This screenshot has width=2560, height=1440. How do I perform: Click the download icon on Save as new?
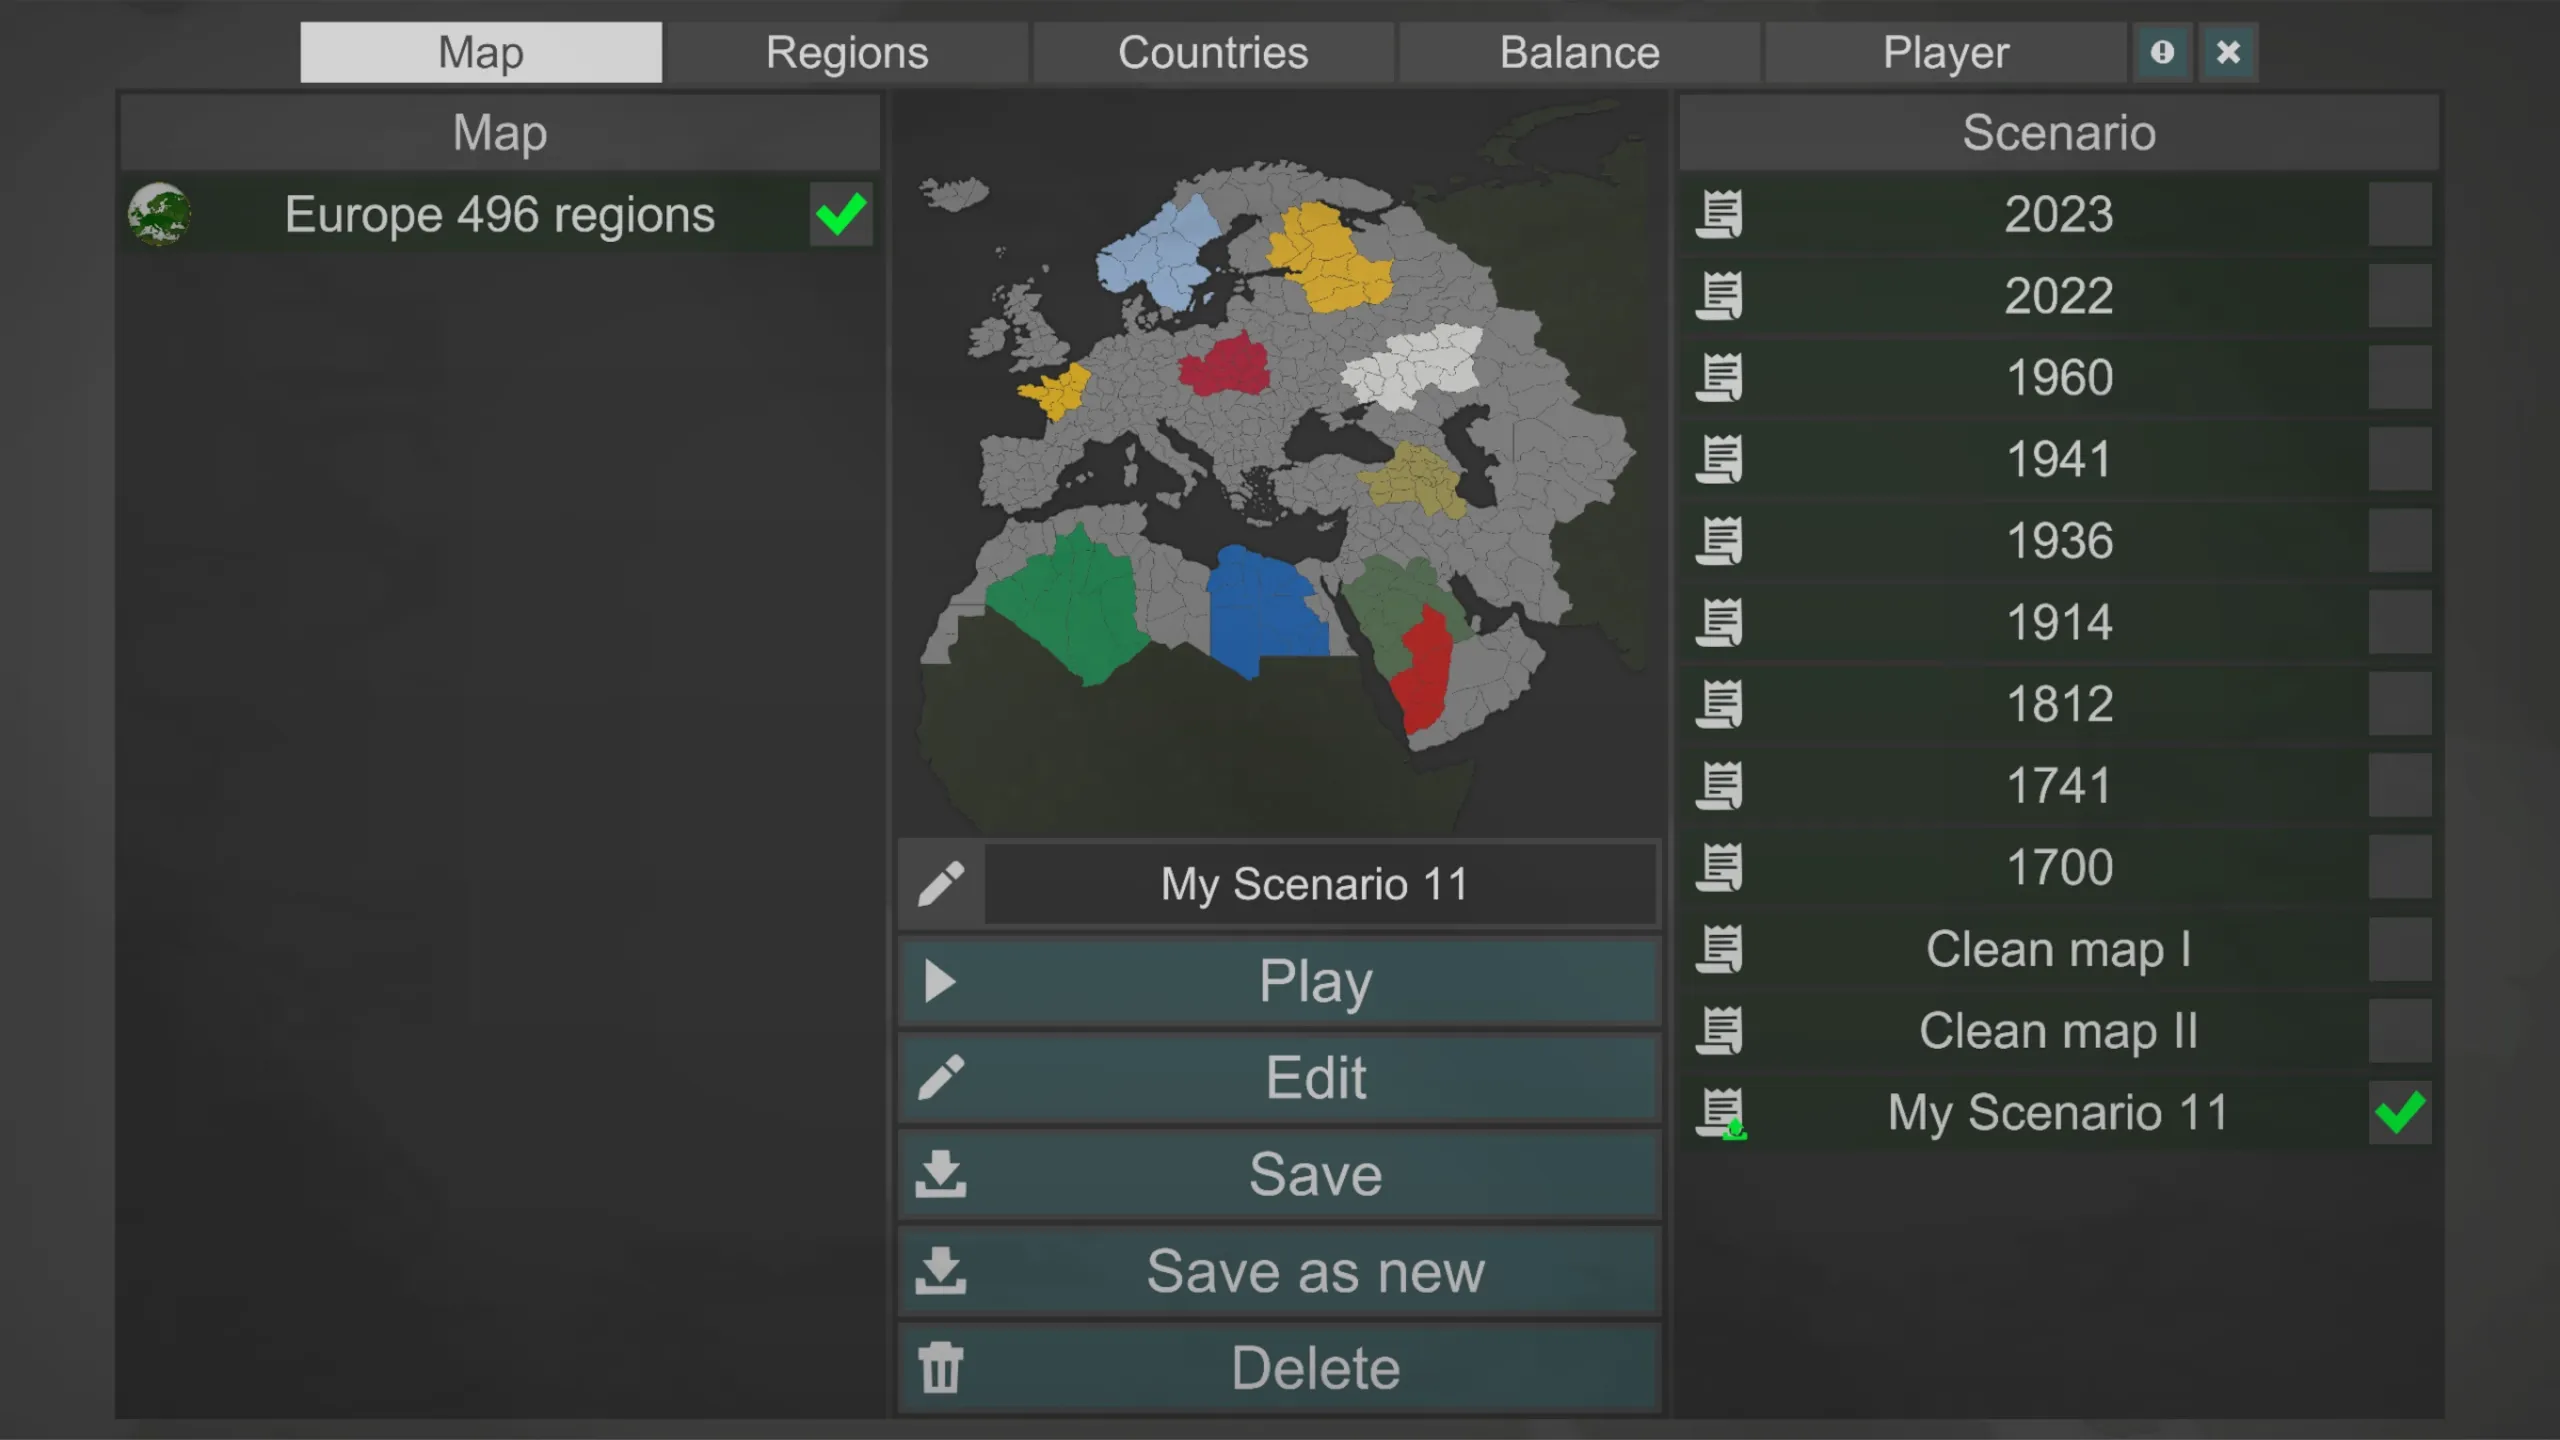(x=941, y=1271)
